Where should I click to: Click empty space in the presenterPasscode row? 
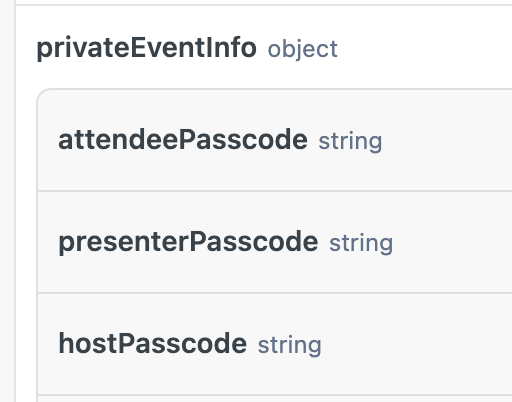[x=452, y=243]
